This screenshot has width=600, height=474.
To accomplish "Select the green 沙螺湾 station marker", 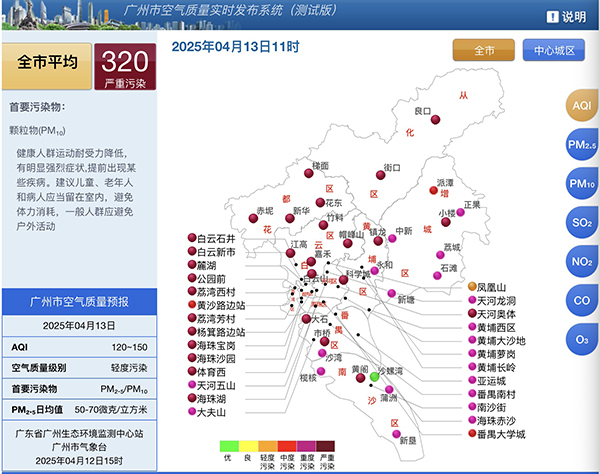I will point(375,377).
